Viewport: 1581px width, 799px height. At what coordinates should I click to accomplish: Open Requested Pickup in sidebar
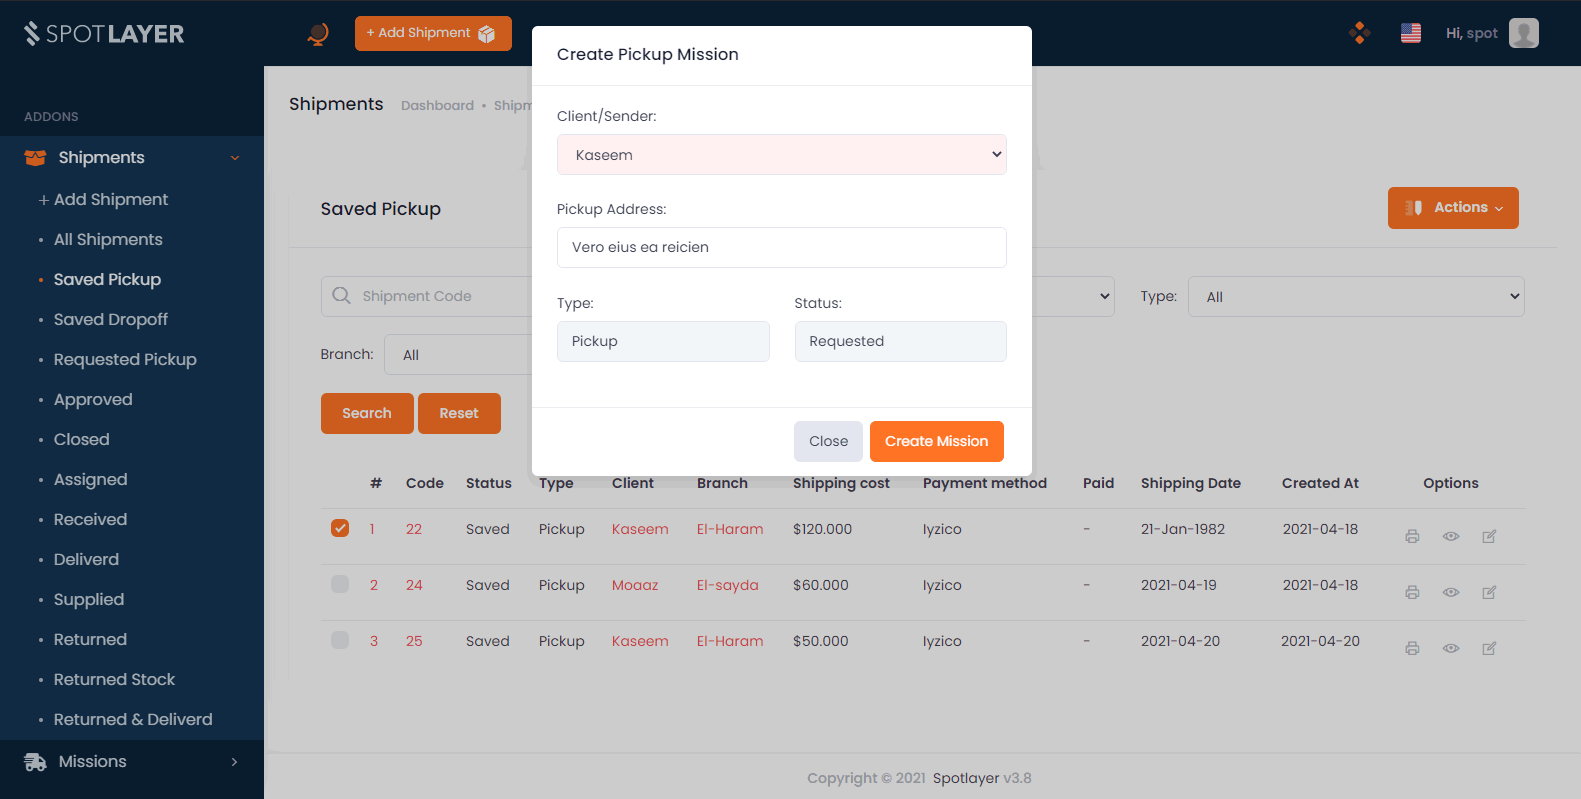click(x=125, y=360)
